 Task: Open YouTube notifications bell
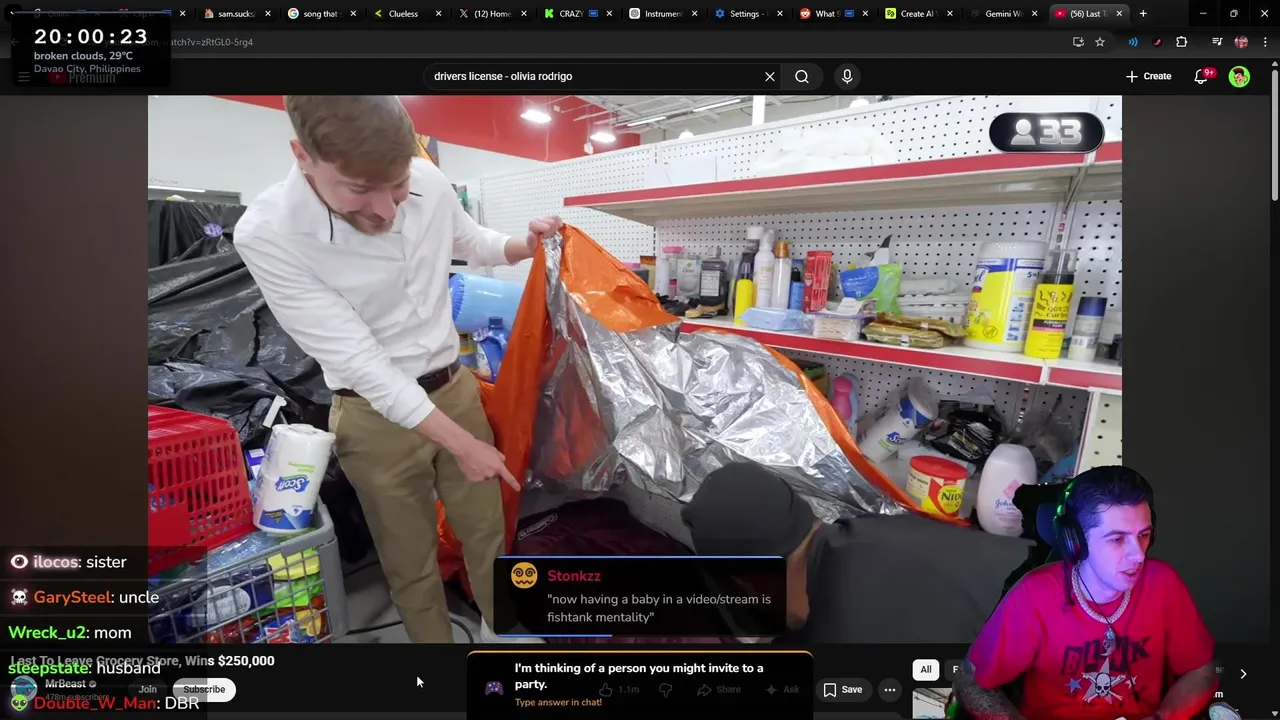coord(1201,76)
